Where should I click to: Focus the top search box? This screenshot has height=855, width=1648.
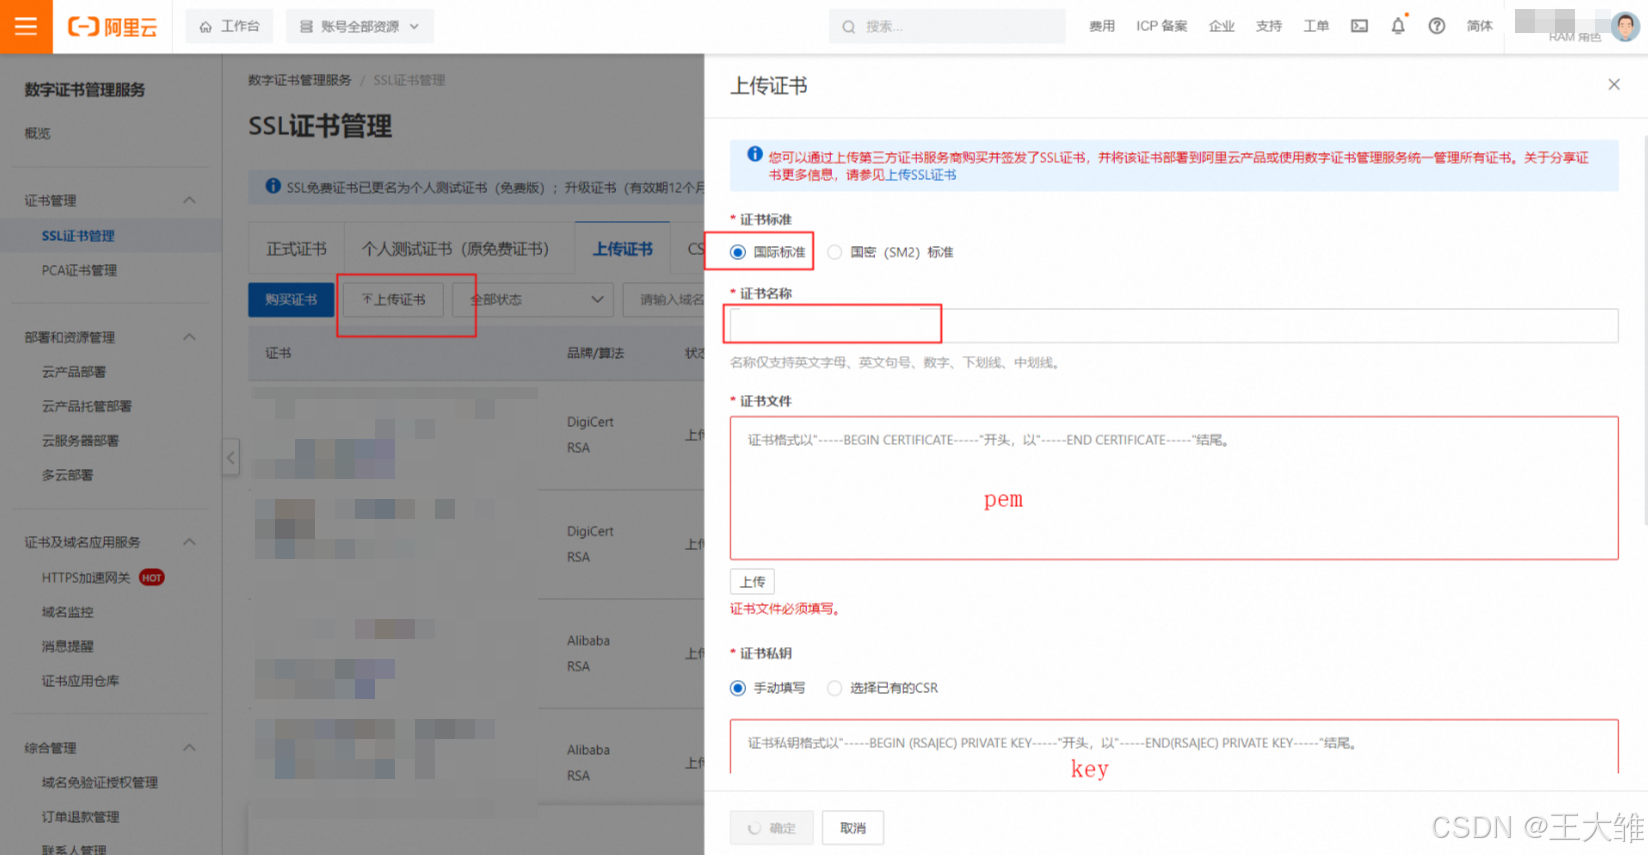coord(947,26)
